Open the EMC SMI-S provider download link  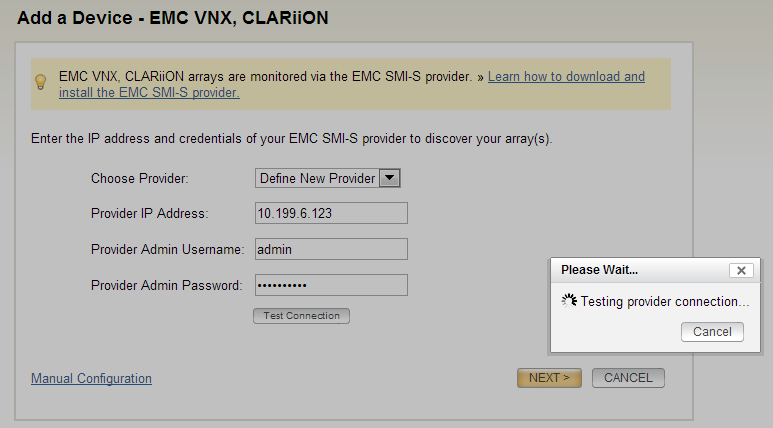tap(566, 76)
